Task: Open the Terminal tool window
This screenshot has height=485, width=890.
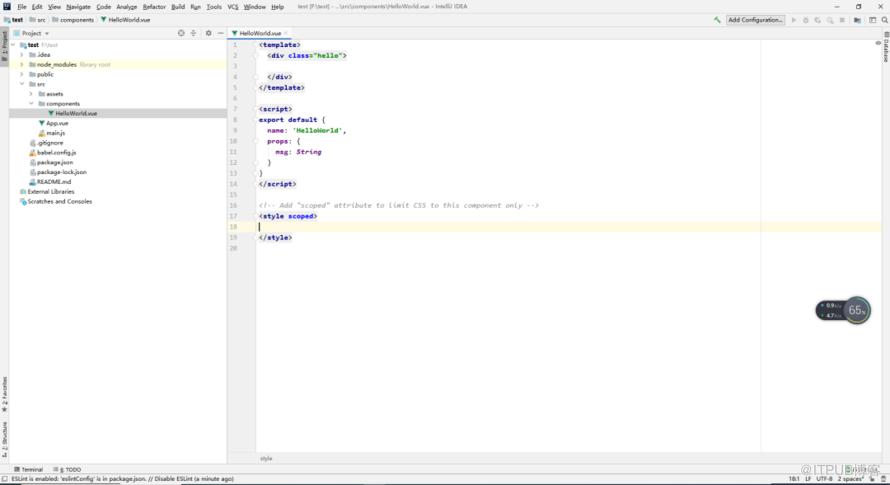Action: [28, 470]
